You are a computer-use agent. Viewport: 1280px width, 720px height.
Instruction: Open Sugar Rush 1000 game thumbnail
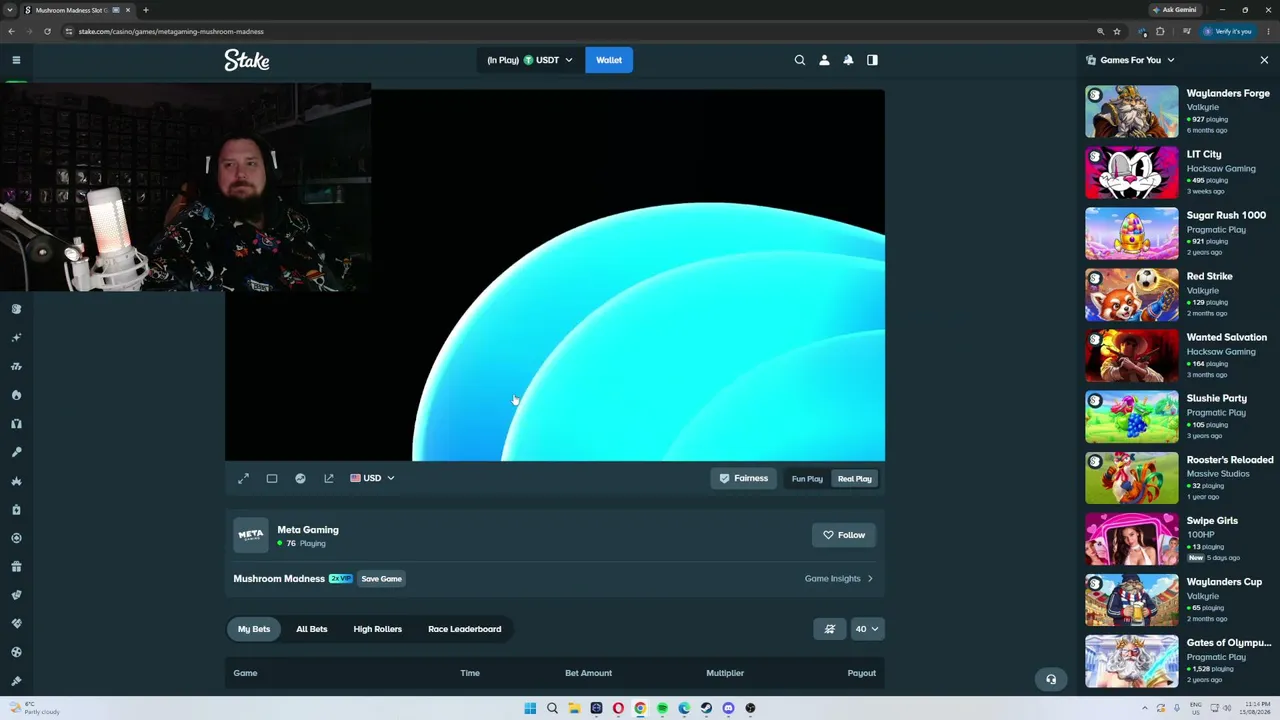(x=1132, y=234)
